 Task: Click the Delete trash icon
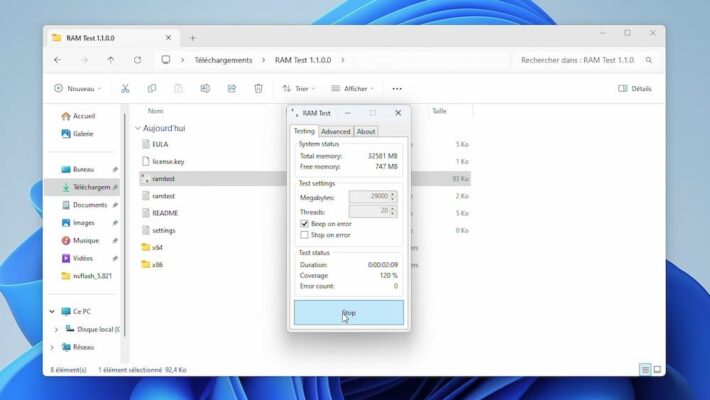[258, 88]
